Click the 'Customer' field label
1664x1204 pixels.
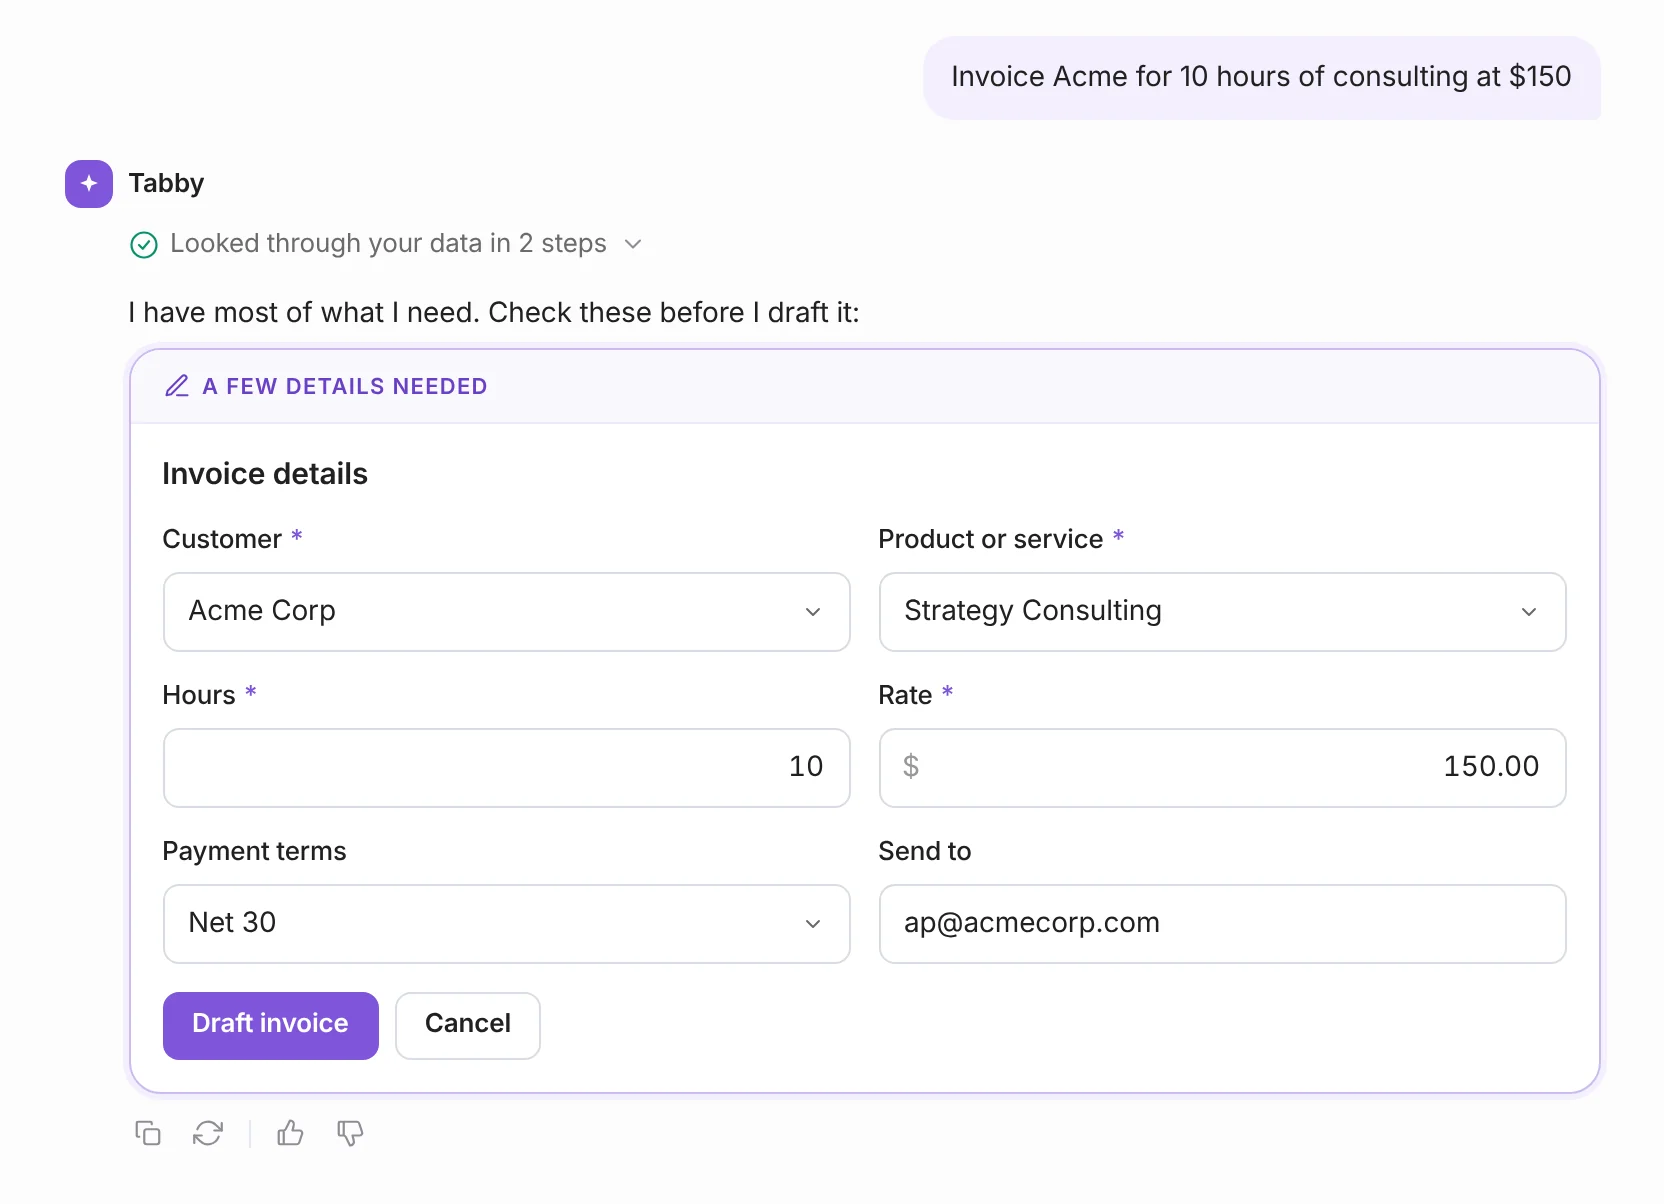(222, 539)
